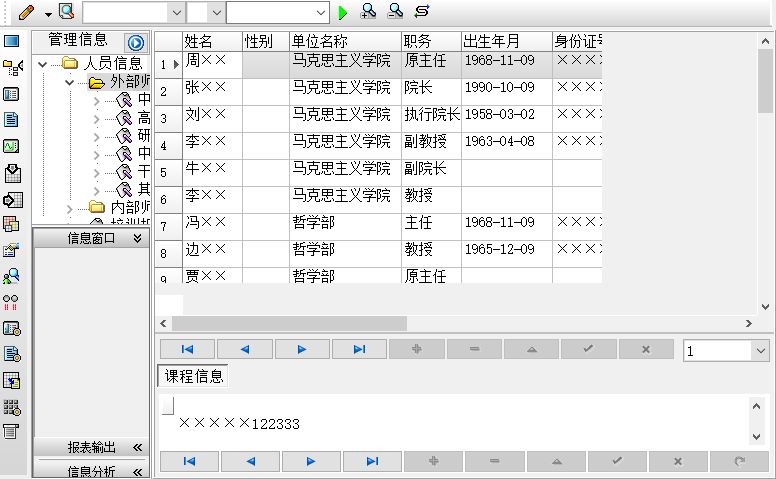This screenshot has height=479, width=776.
Task: Go to last record in upper navigator
Action: tap(359, 349)
